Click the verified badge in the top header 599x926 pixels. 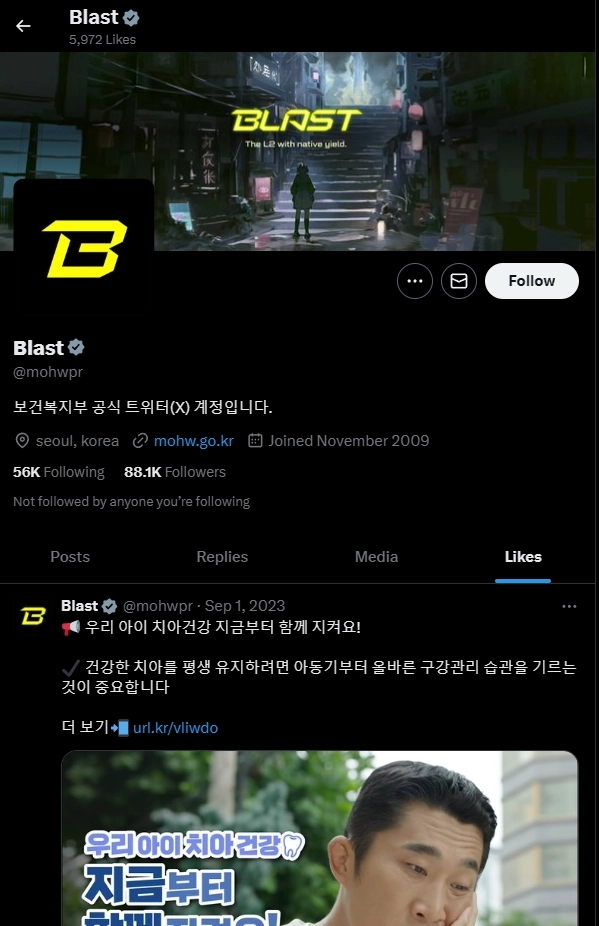[x=131, y=18]
